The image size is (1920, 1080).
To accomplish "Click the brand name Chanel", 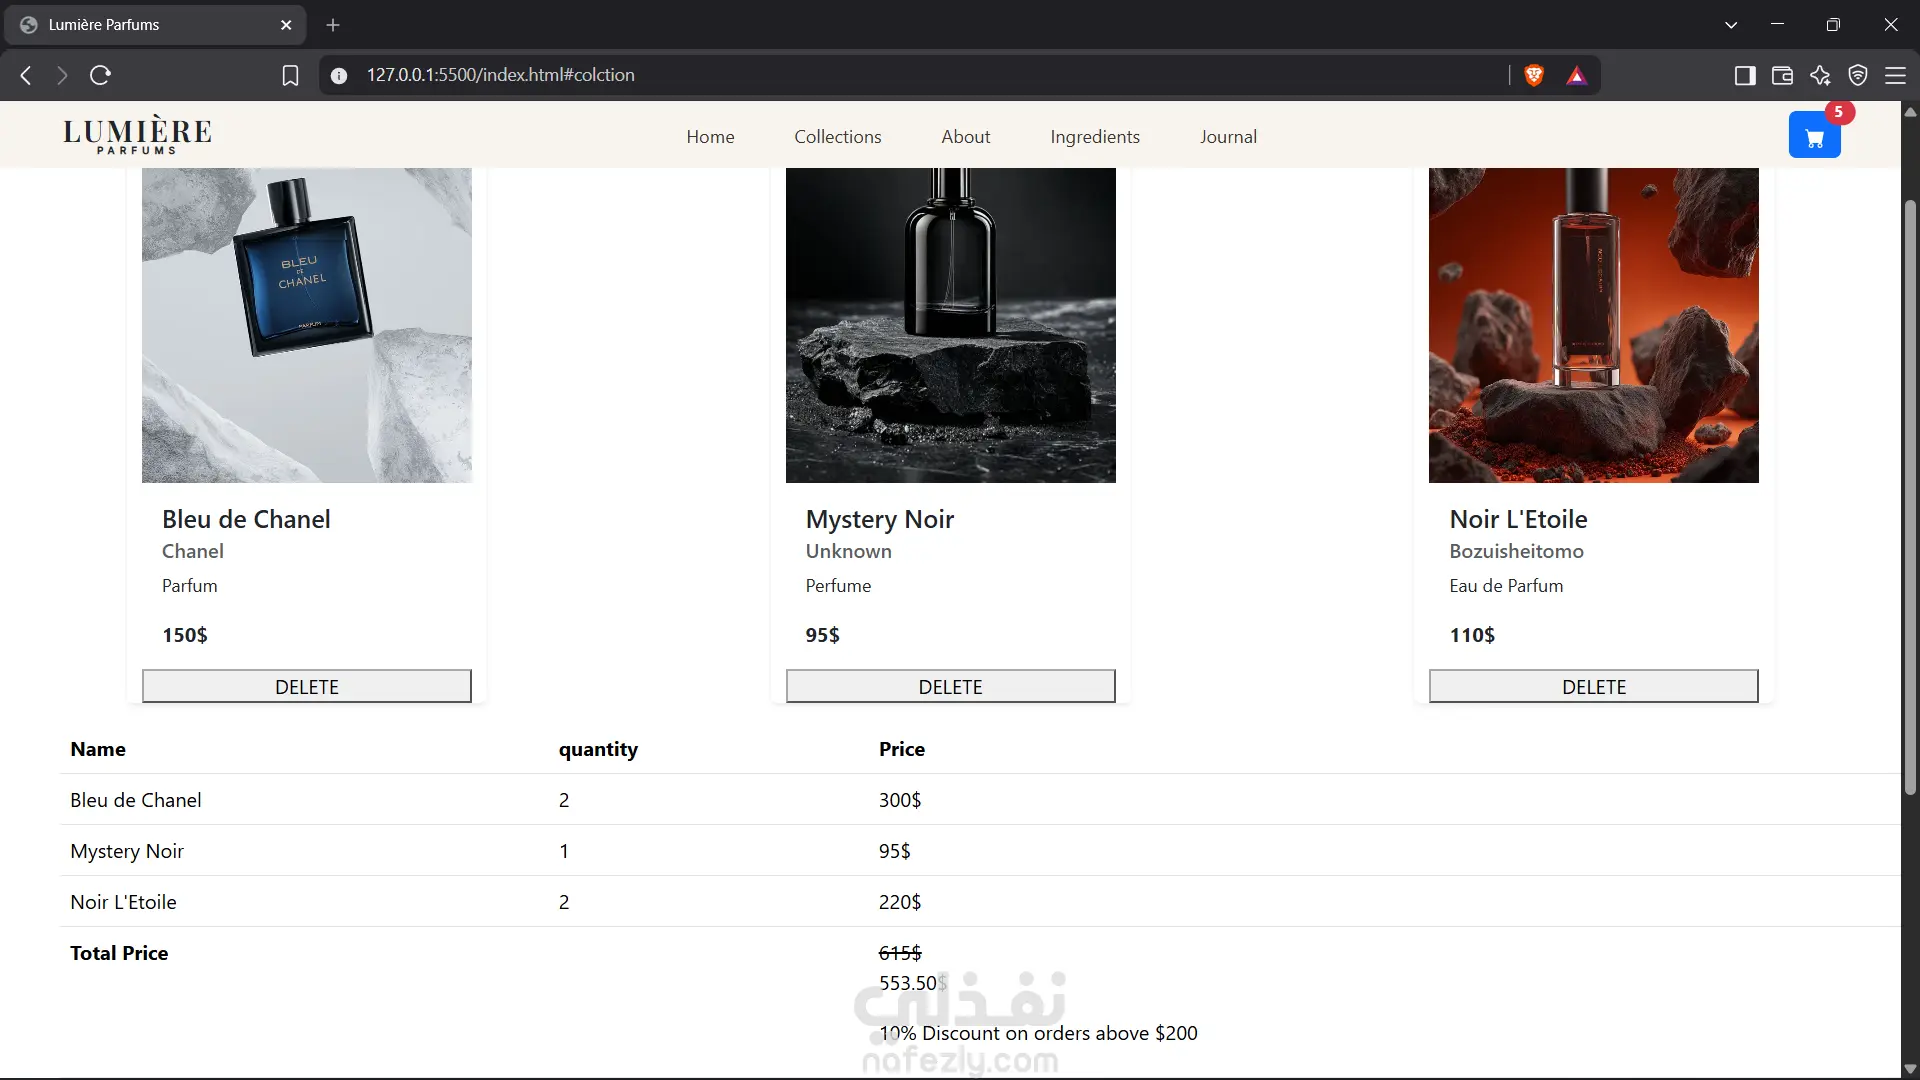I will [x=193, y=551].
